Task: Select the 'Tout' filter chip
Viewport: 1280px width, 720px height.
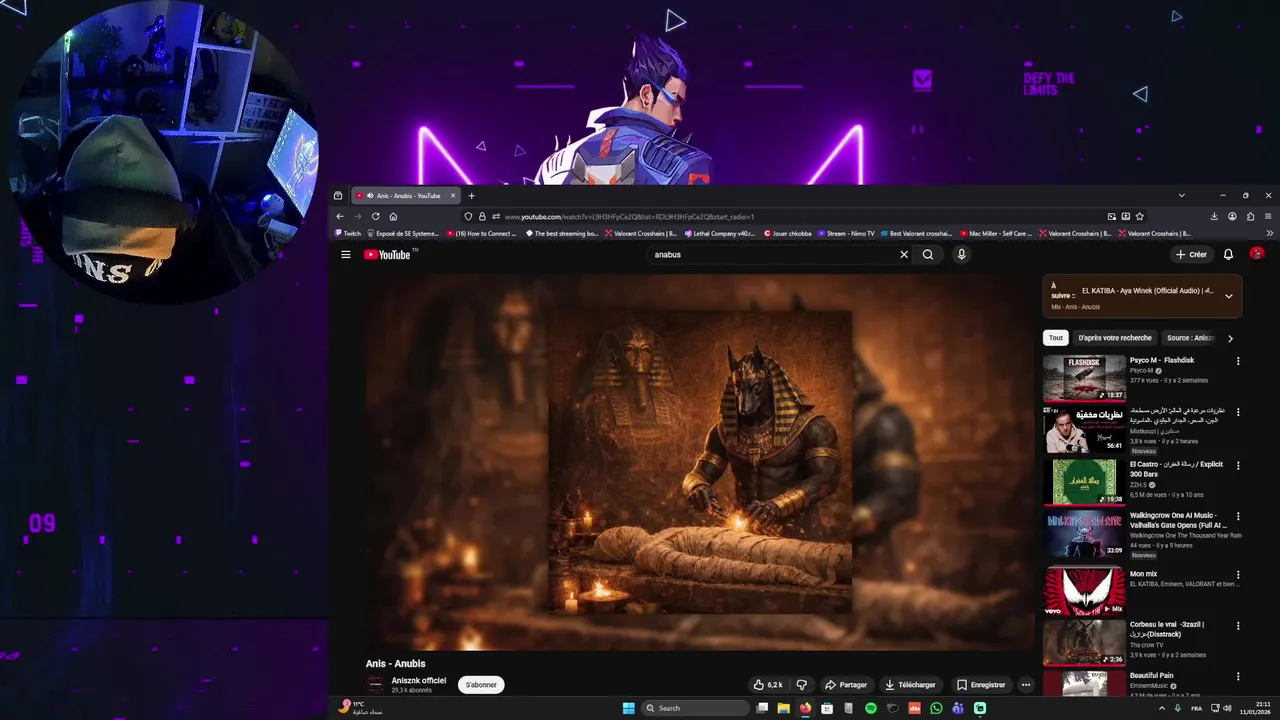Action: coord(1056,338)
